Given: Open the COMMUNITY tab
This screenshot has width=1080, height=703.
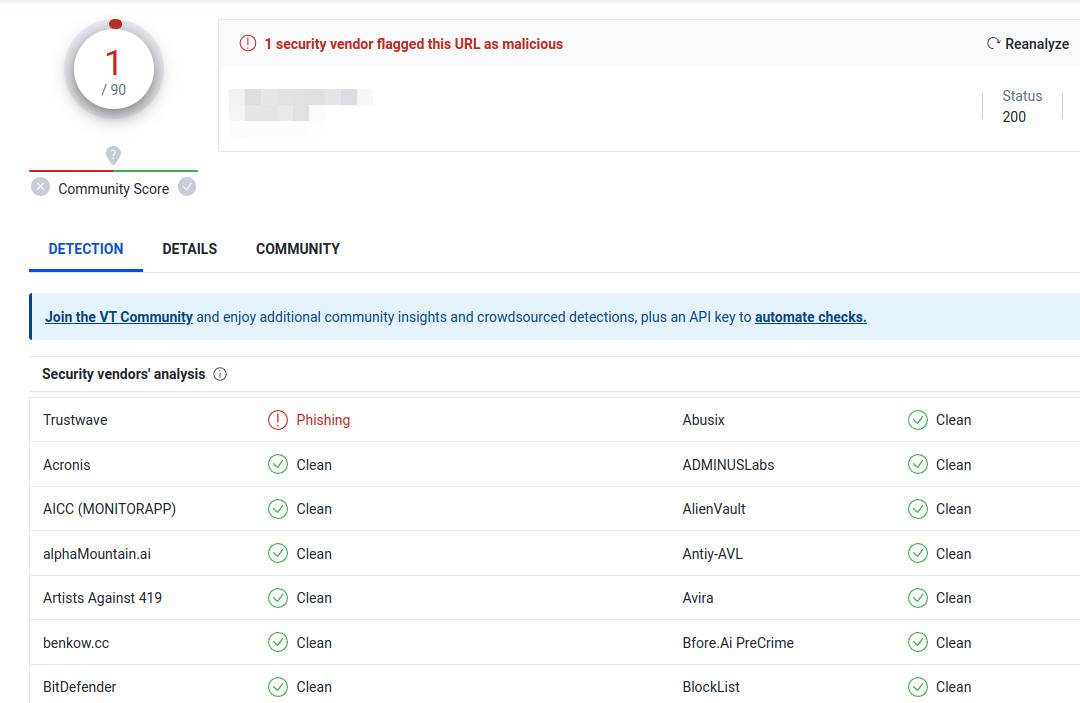Looking at the screenshot, I should tap(297, 248).
